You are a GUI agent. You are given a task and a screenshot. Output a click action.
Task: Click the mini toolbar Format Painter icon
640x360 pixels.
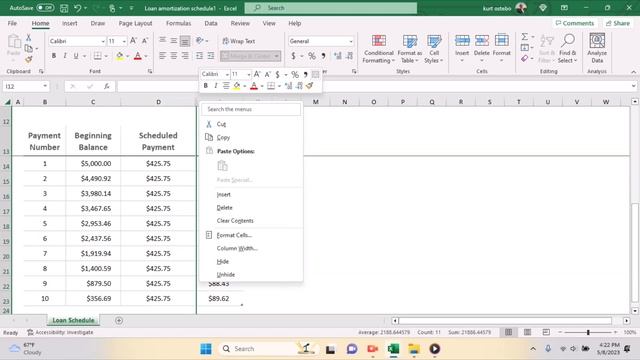310,86
